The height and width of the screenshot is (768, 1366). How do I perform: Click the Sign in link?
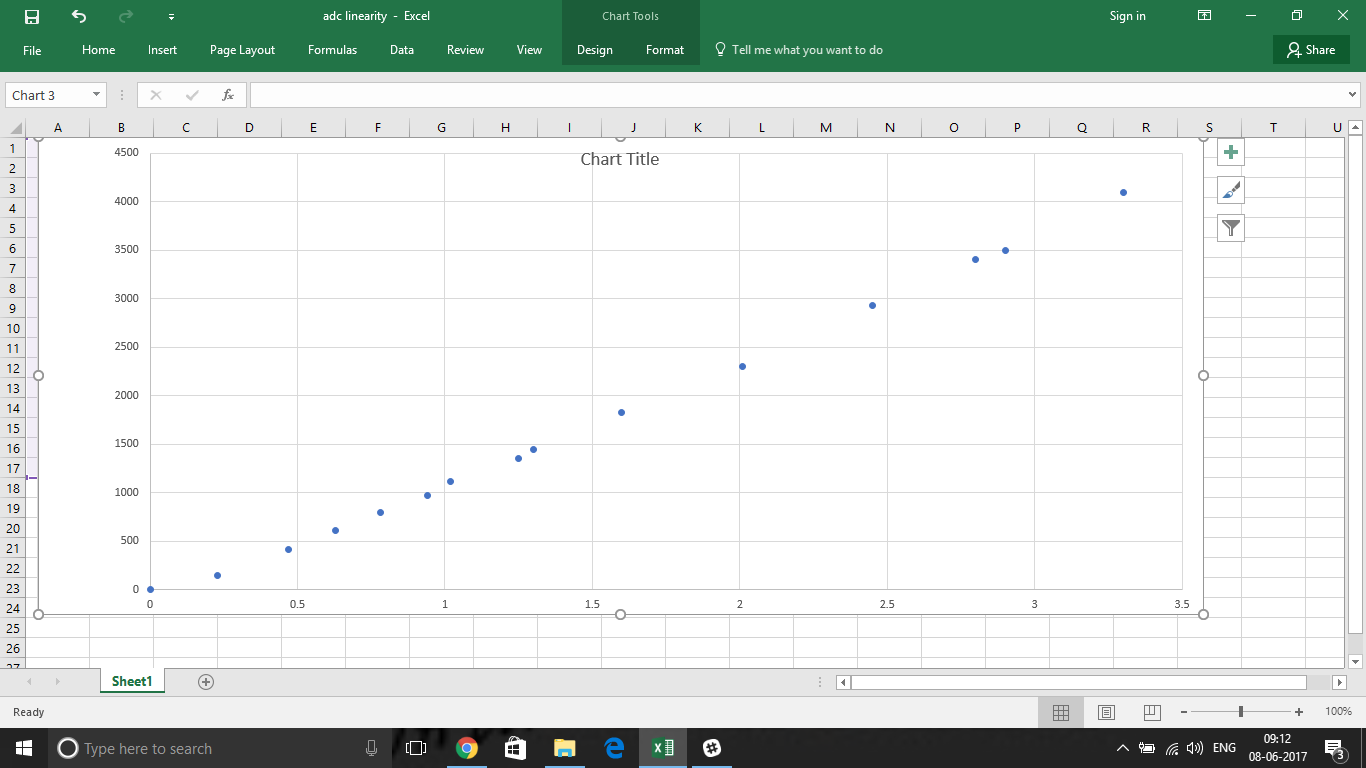click(1128, 16)
